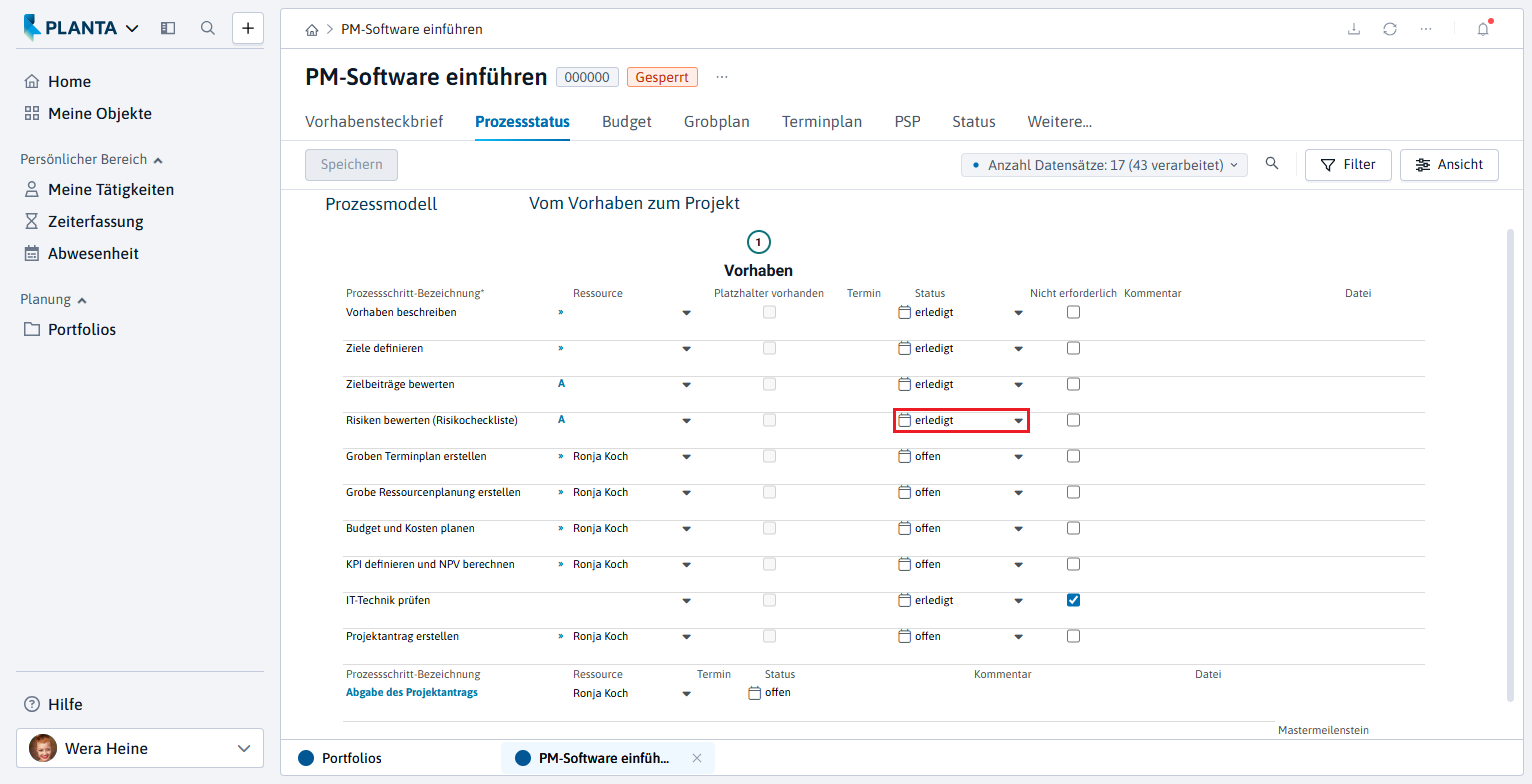Open the notification bell icon
Screen dimensions: 1532x784
point(1483,29)
